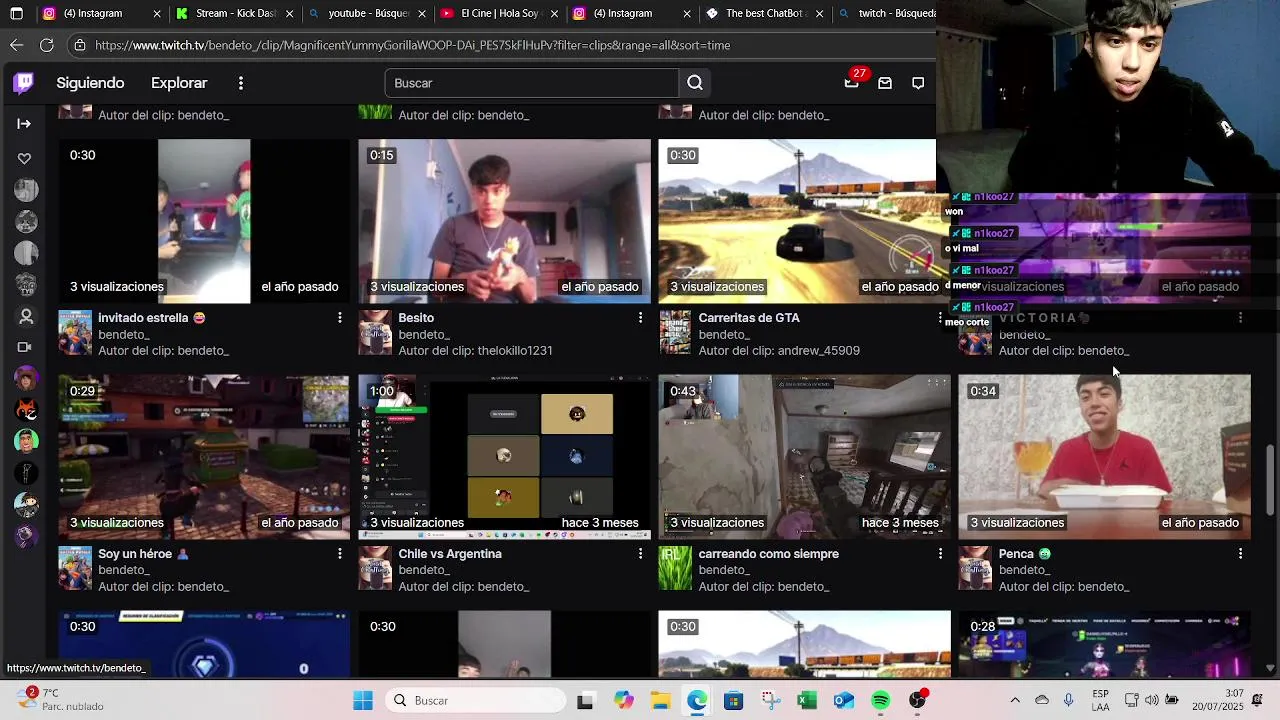Open the Windows Start button
Image resolution: width=1280 pixels, height=720 pixels.
363,701
